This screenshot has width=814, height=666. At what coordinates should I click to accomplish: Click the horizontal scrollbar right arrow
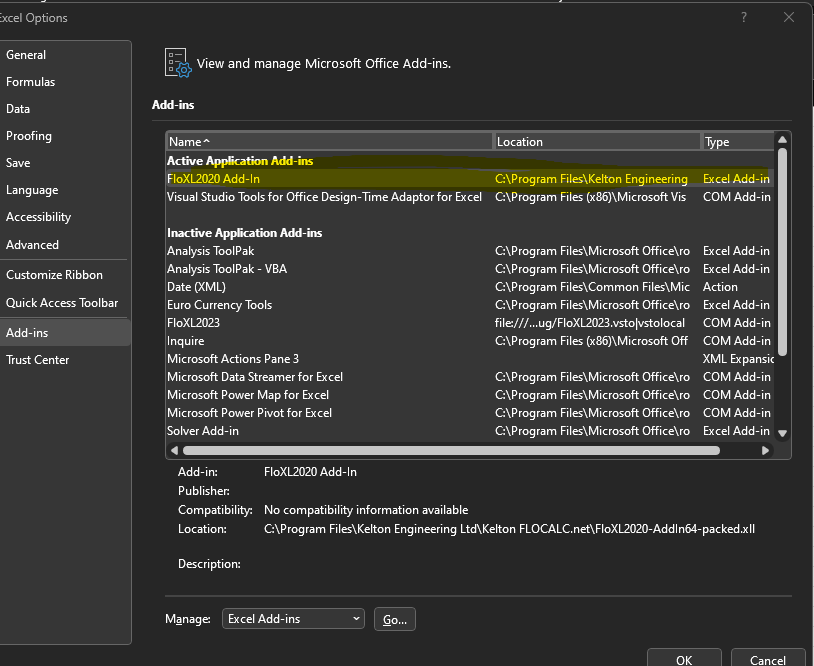765,451
